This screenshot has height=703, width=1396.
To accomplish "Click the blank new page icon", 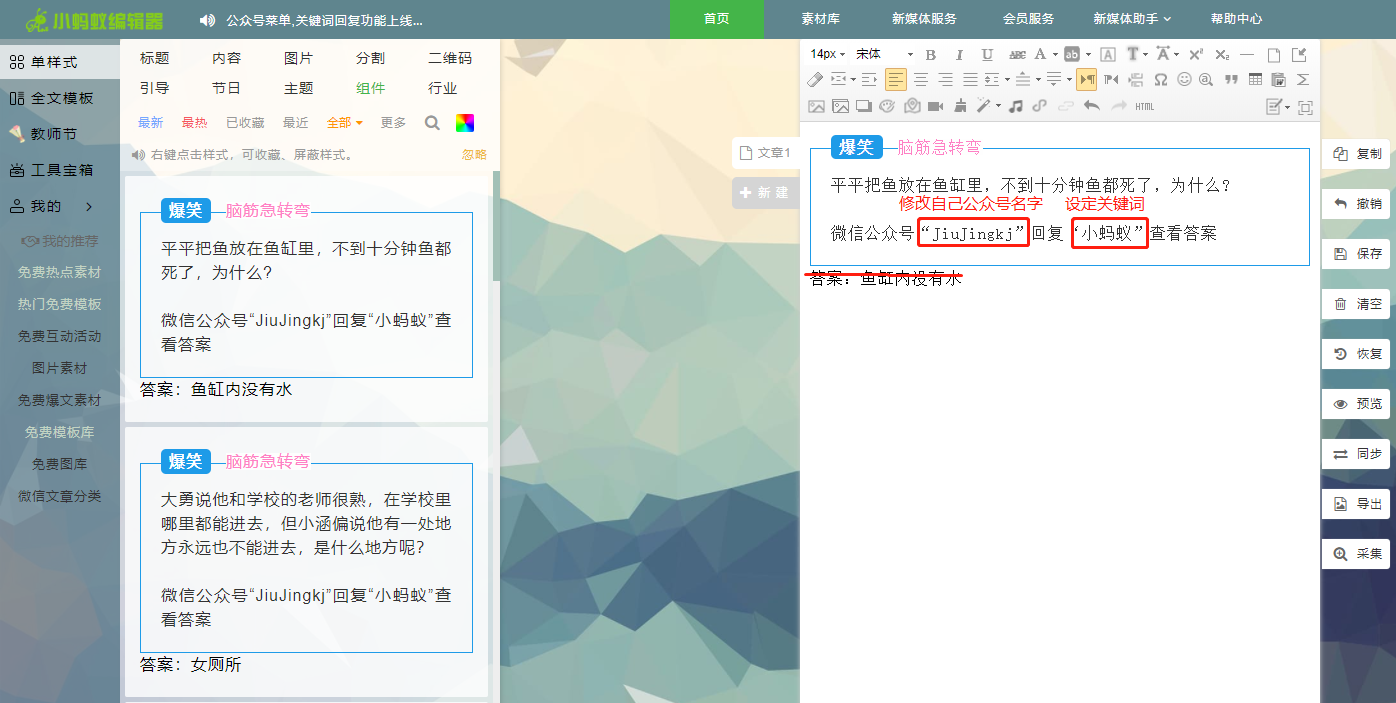I will pos(1274,54).
